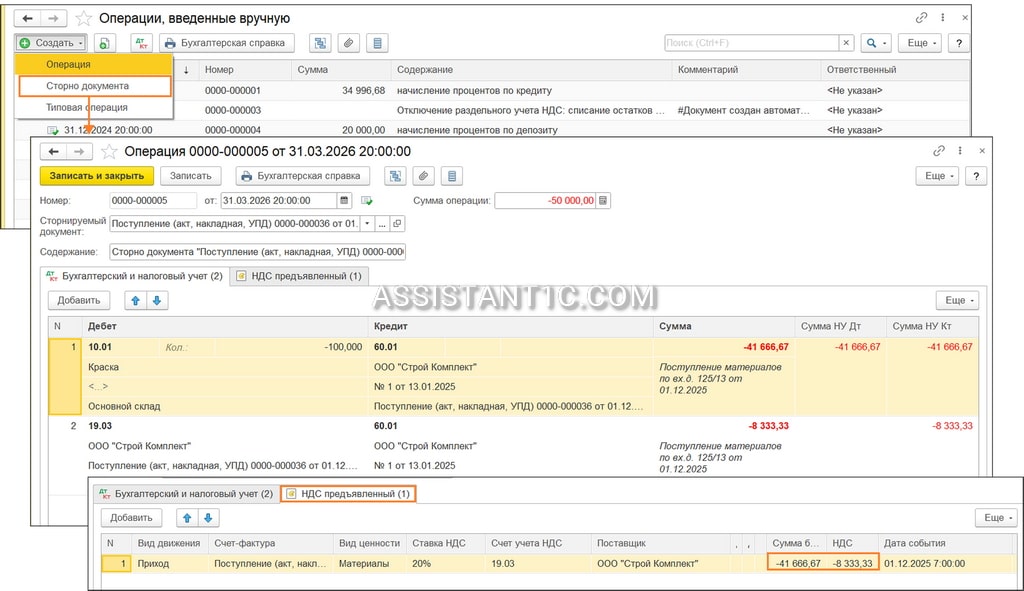Edit the date field 31.03.2026 20:00:00
This screenshot has width=1024, height=591.
coord(279,201)
